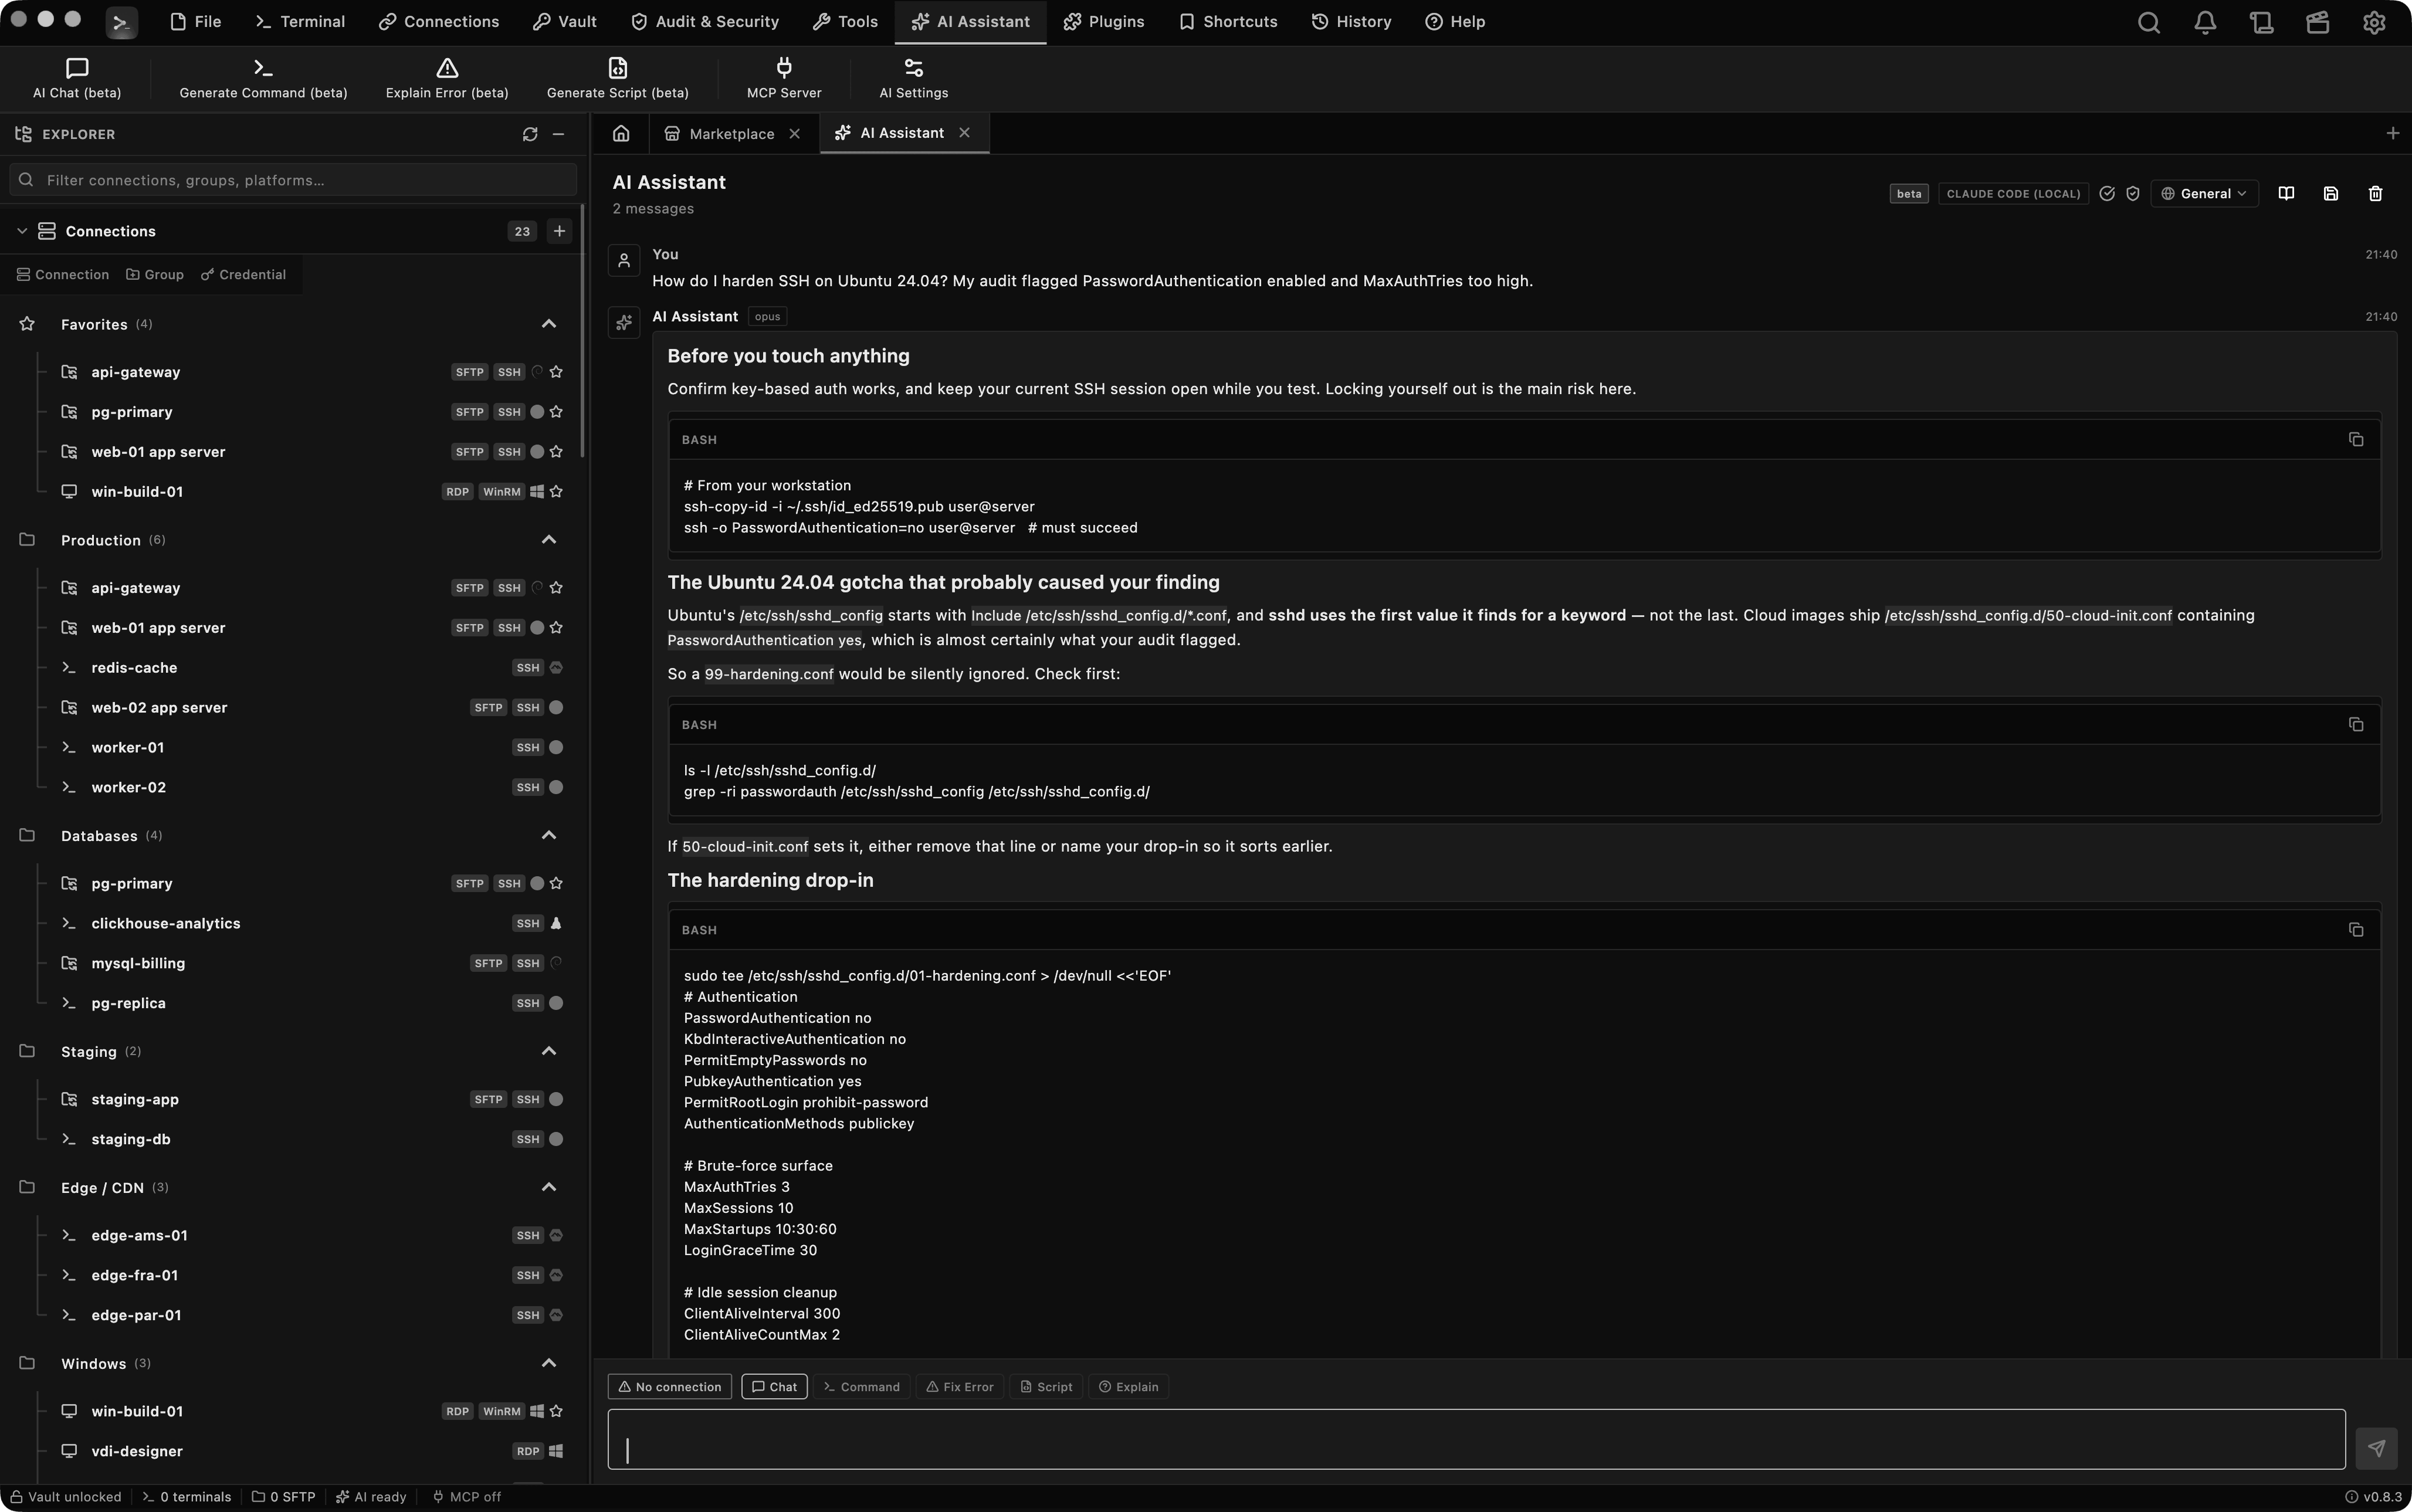2412x1512 pixels.
Task: Collapse the Production group
Action: (x=548, y=540)
